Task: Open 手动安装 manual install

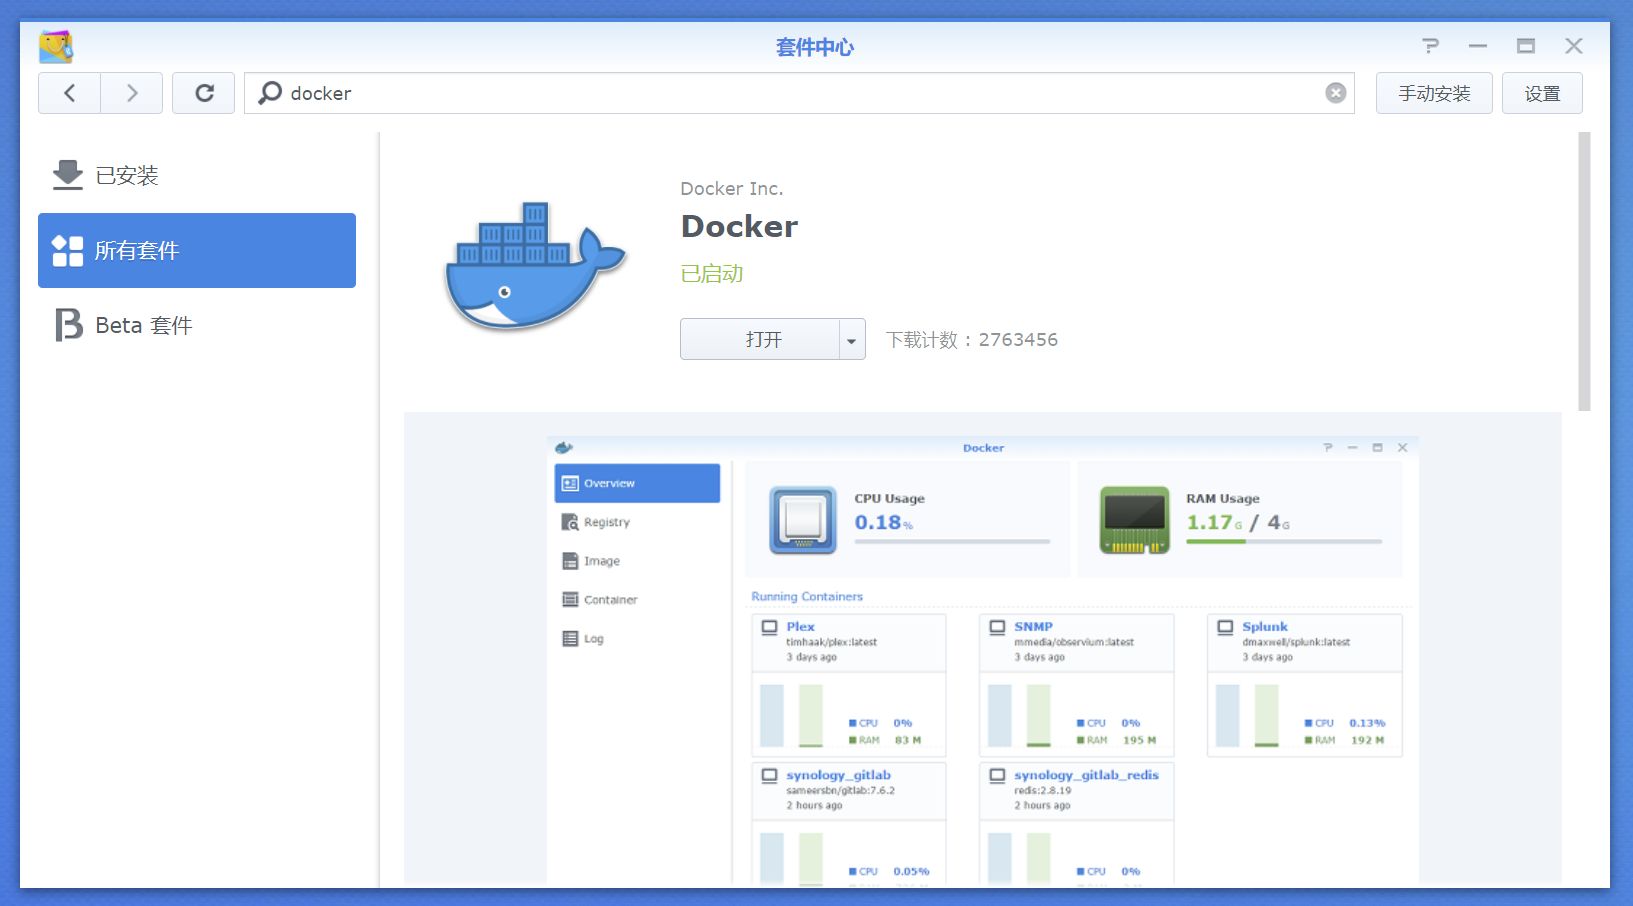Action: [1434, 93]
